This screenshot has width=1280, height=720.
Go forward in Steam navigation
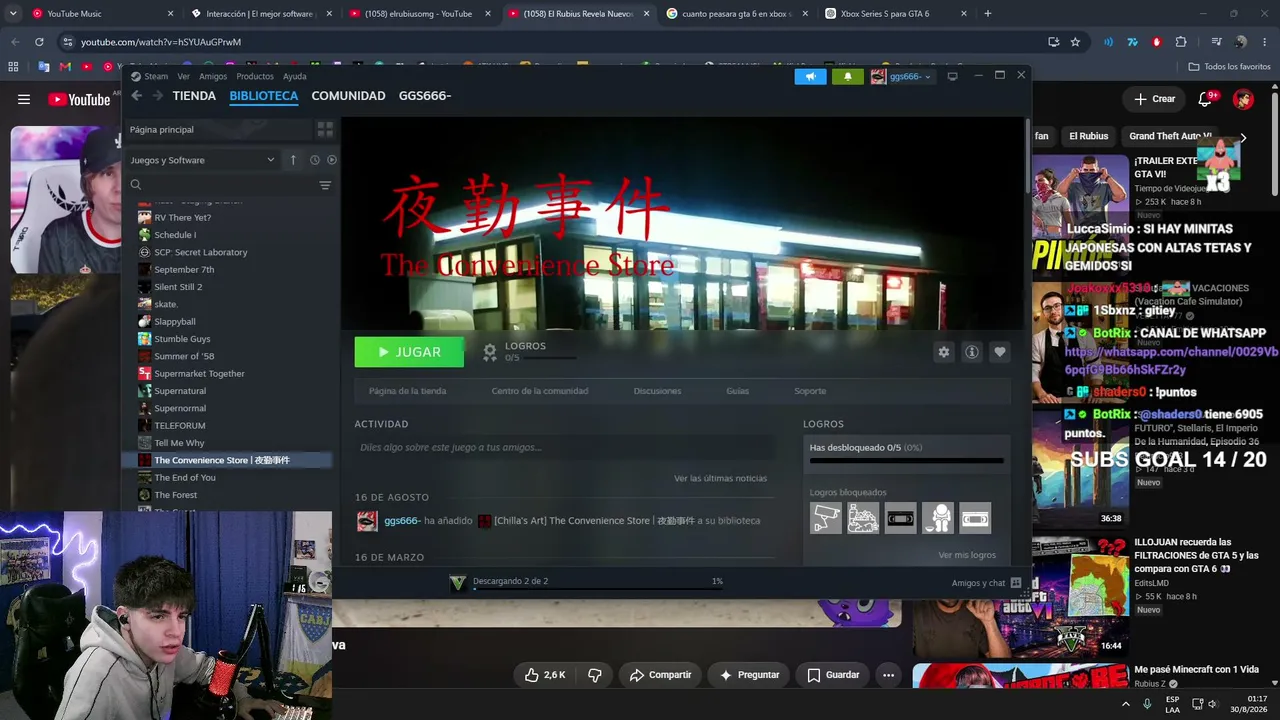point(157,96)
